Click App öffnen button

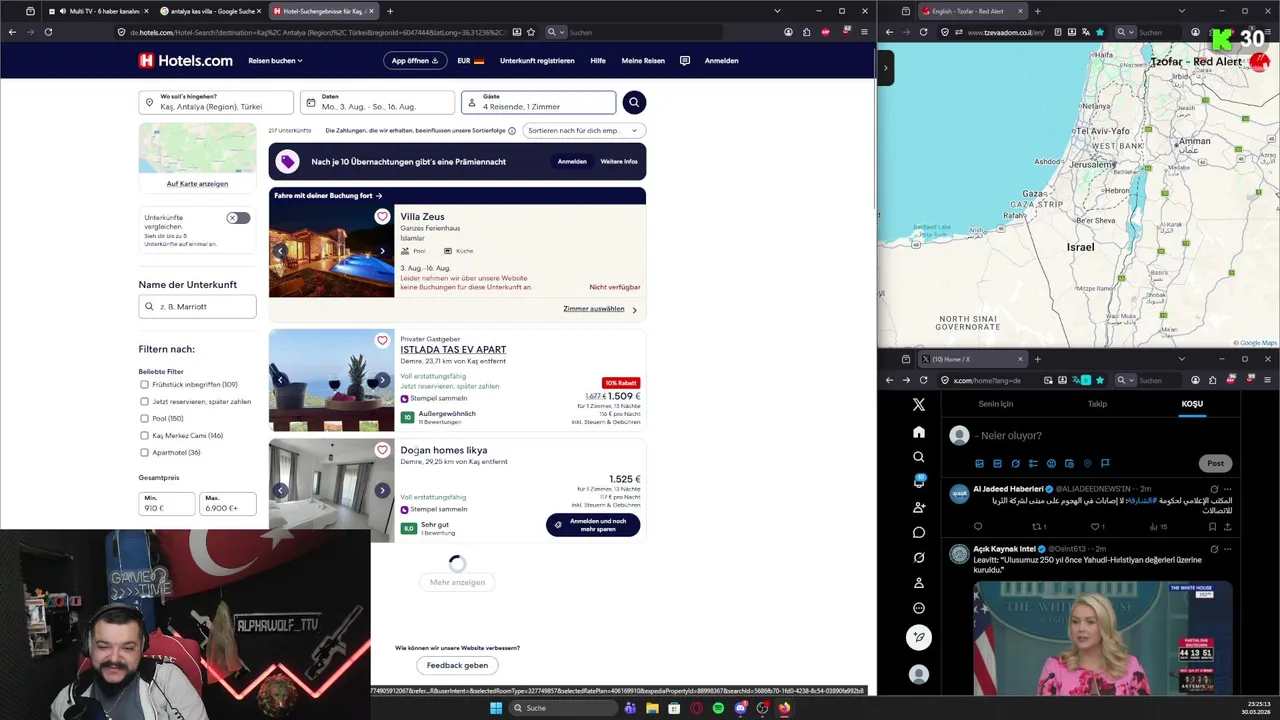[415, 60]
